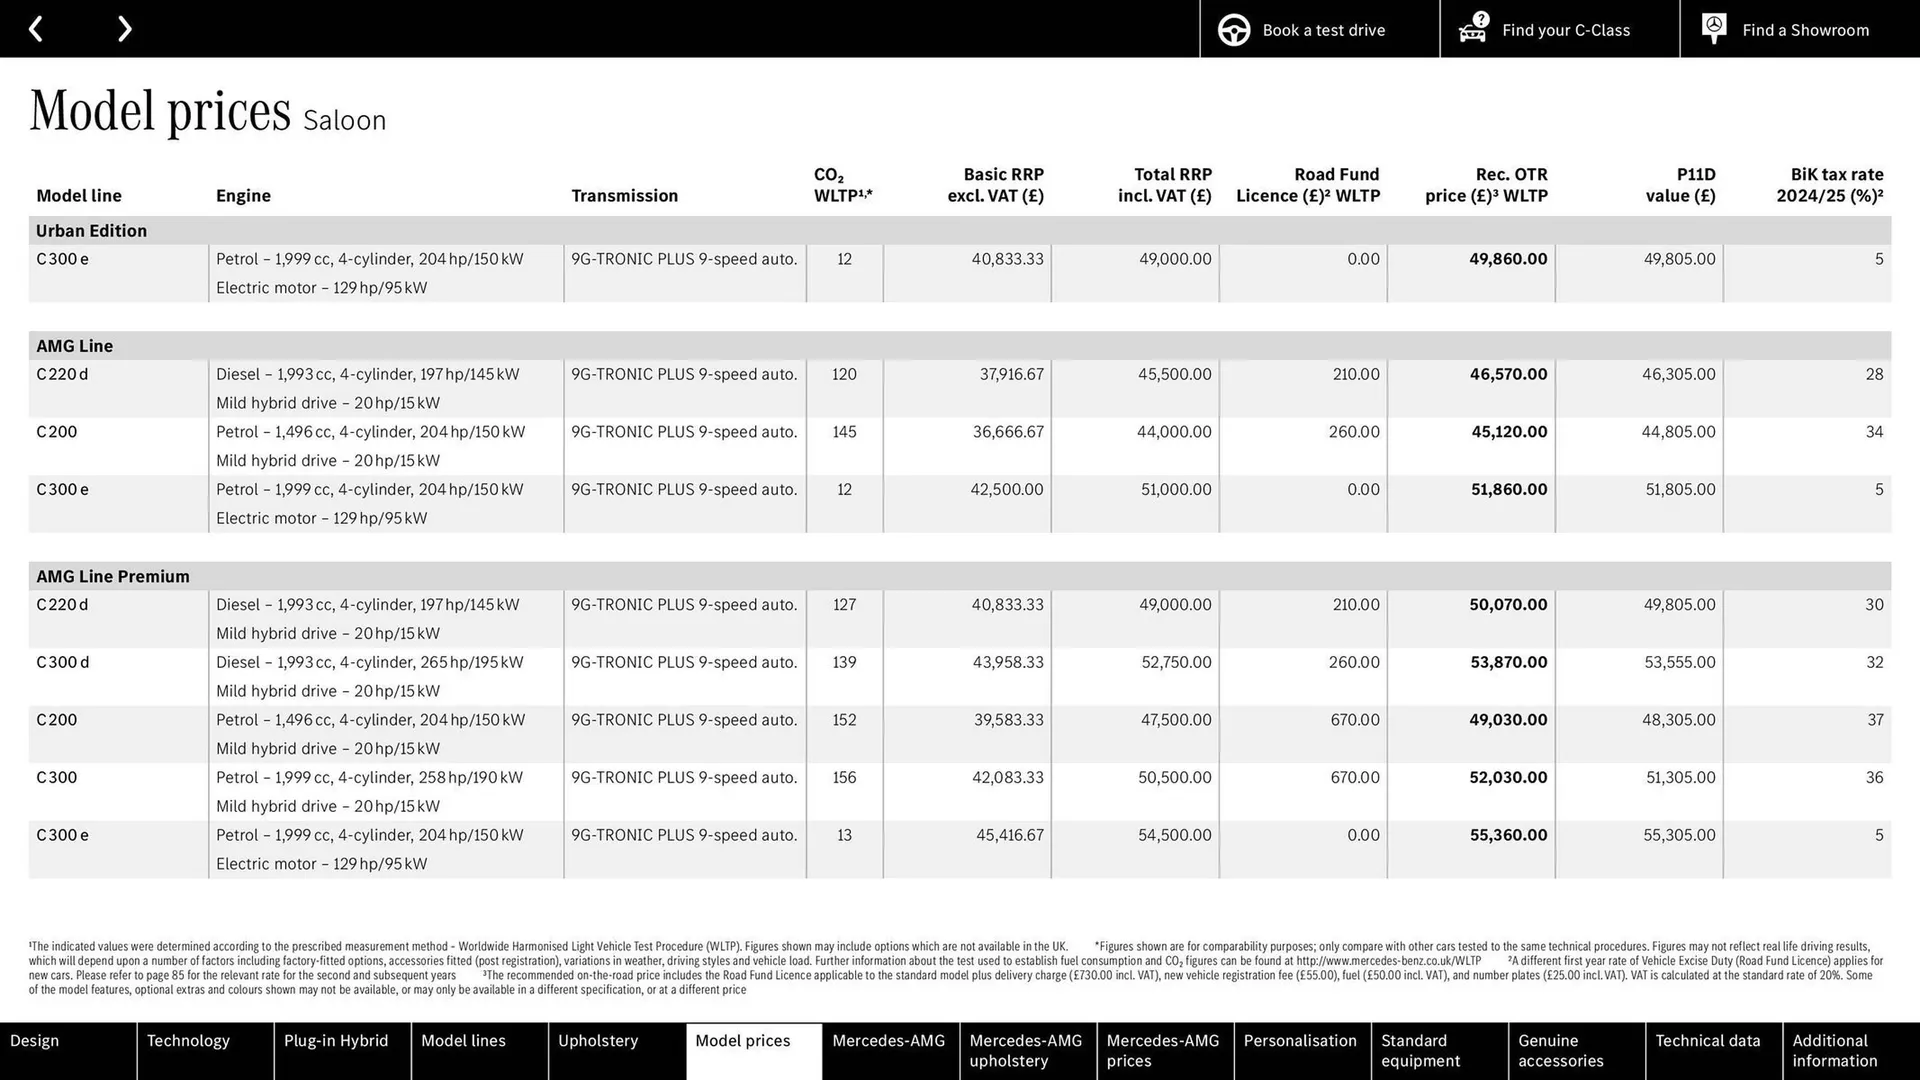Click the steering wheel test drive icon
This screenshot has height=1080, width=1920.
pyautogui.click(x=1233, y=29)
